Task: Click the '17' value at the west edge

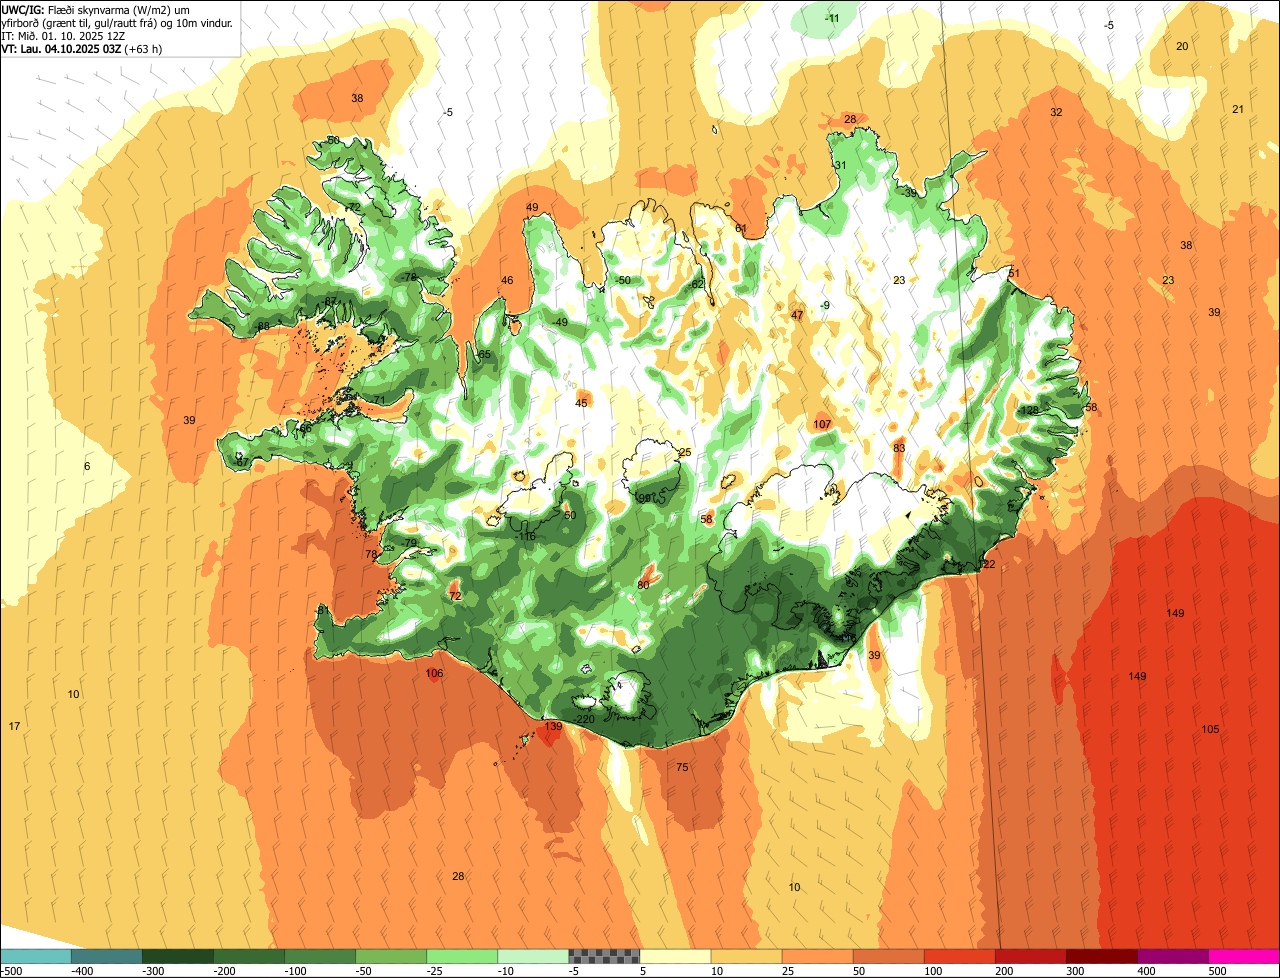Action: point(14,725)
